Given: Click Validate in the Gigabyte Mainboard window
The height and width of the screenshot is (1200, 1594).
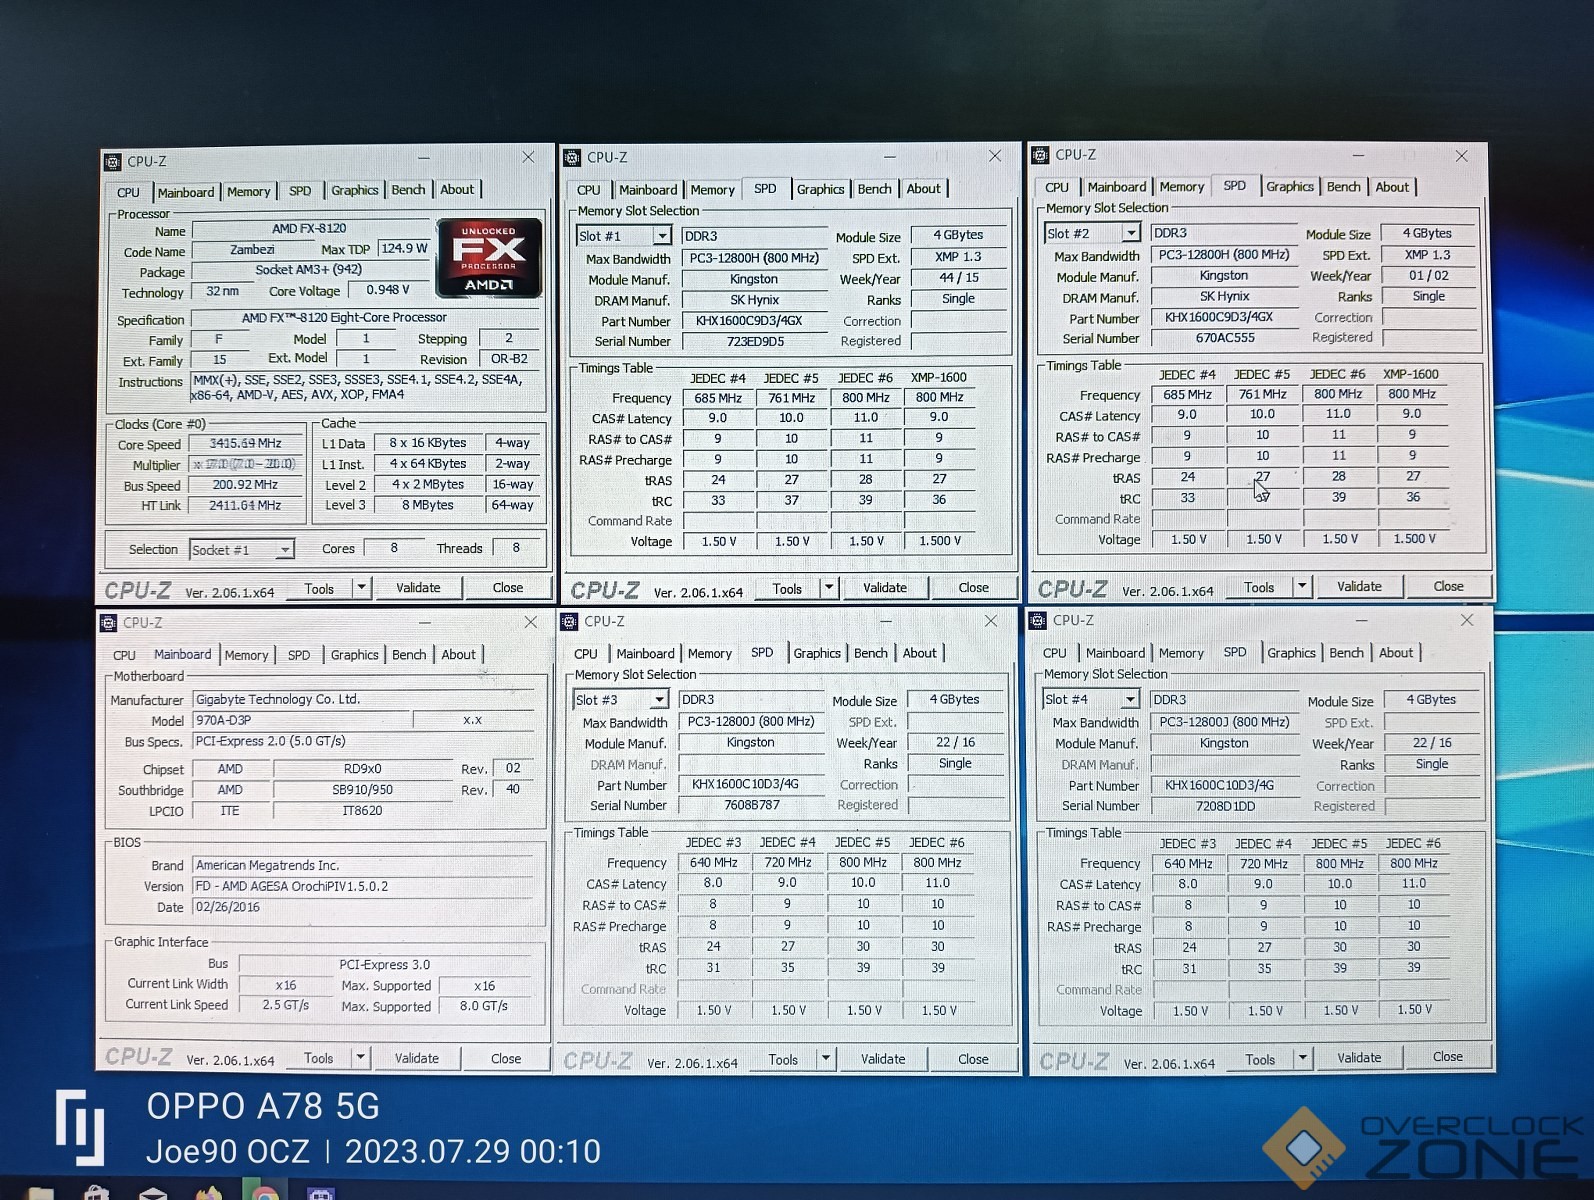Looking at the screenshot, I should click(x=417, y=1058).
